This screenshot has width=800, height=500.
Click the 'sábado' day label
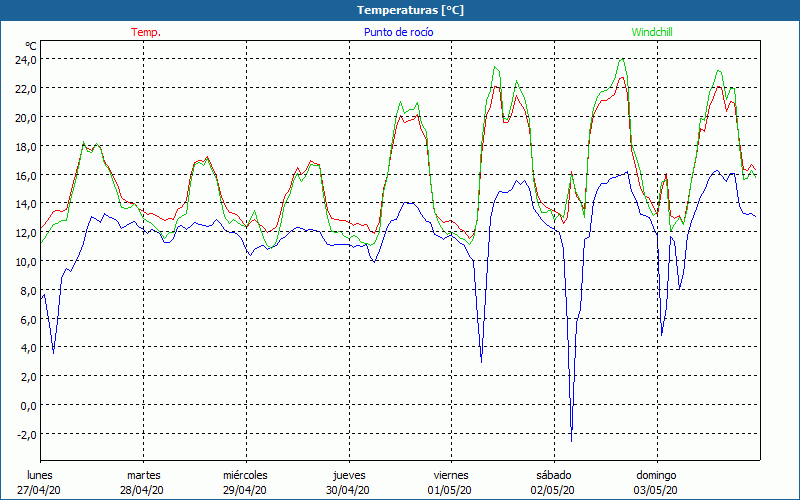coord(554,475)
